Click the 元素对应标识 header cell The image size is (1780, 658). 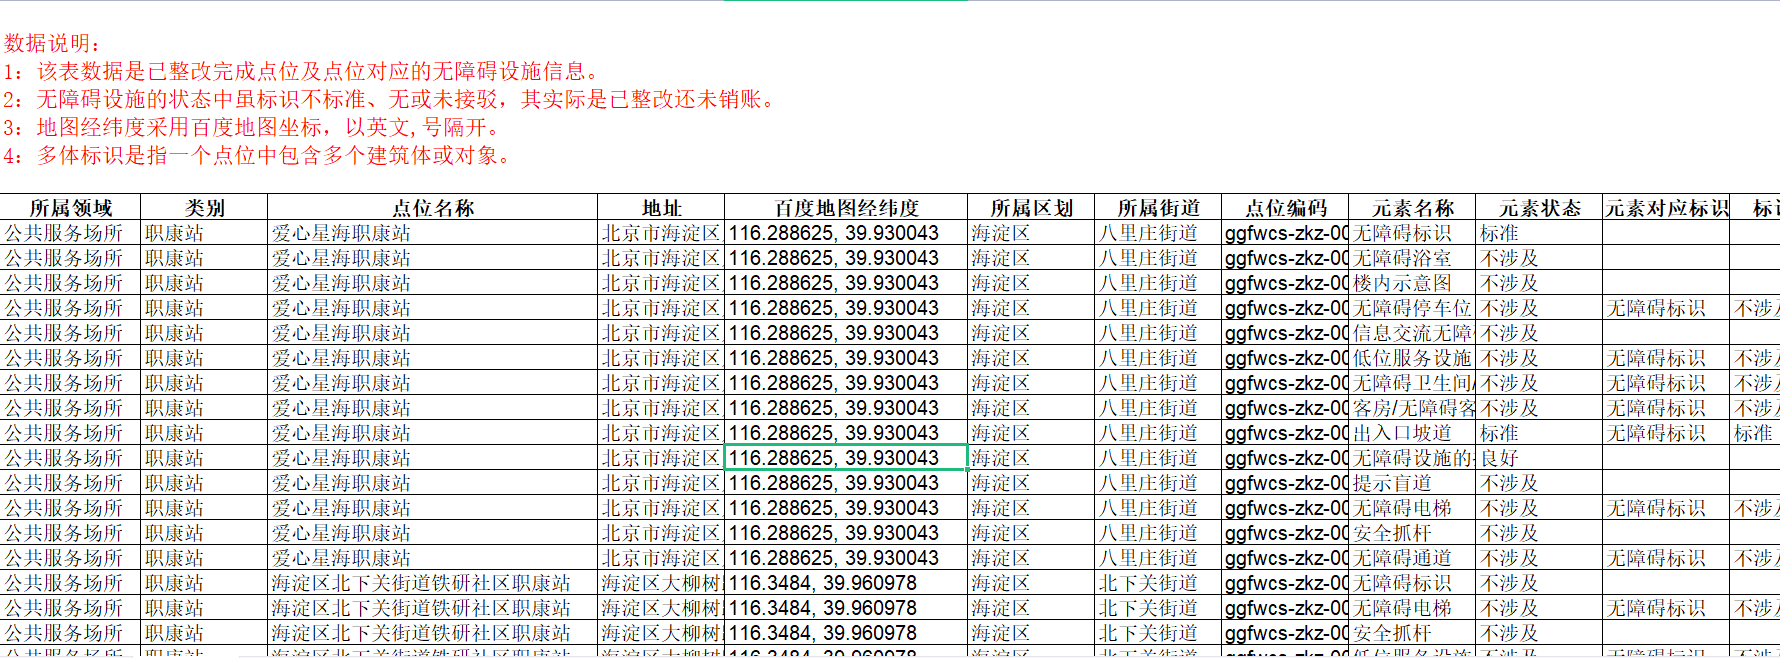pyautogui.click(x=1666, y=208)
